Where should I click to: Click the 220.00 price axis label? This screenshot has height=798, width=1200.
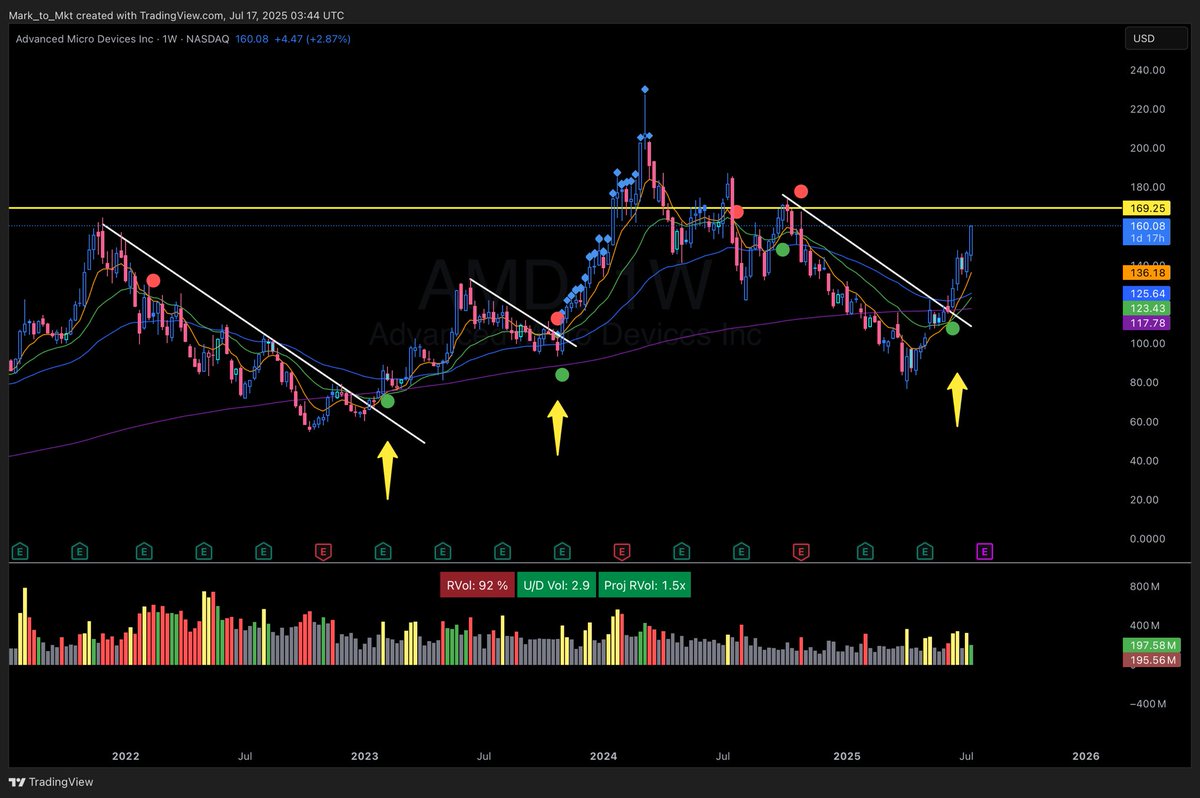point(1147,109)
